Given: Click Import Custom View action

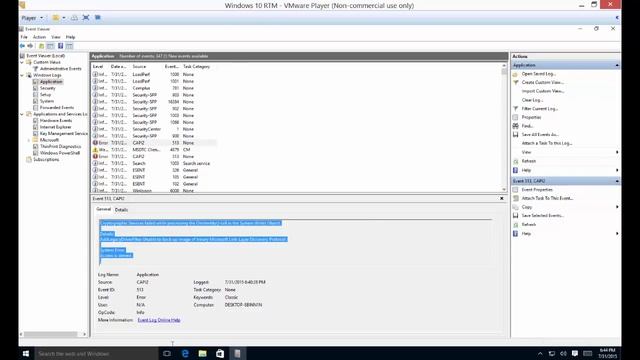Looking at the screenshot, I should pyautogui.click(x=542, y=91).
